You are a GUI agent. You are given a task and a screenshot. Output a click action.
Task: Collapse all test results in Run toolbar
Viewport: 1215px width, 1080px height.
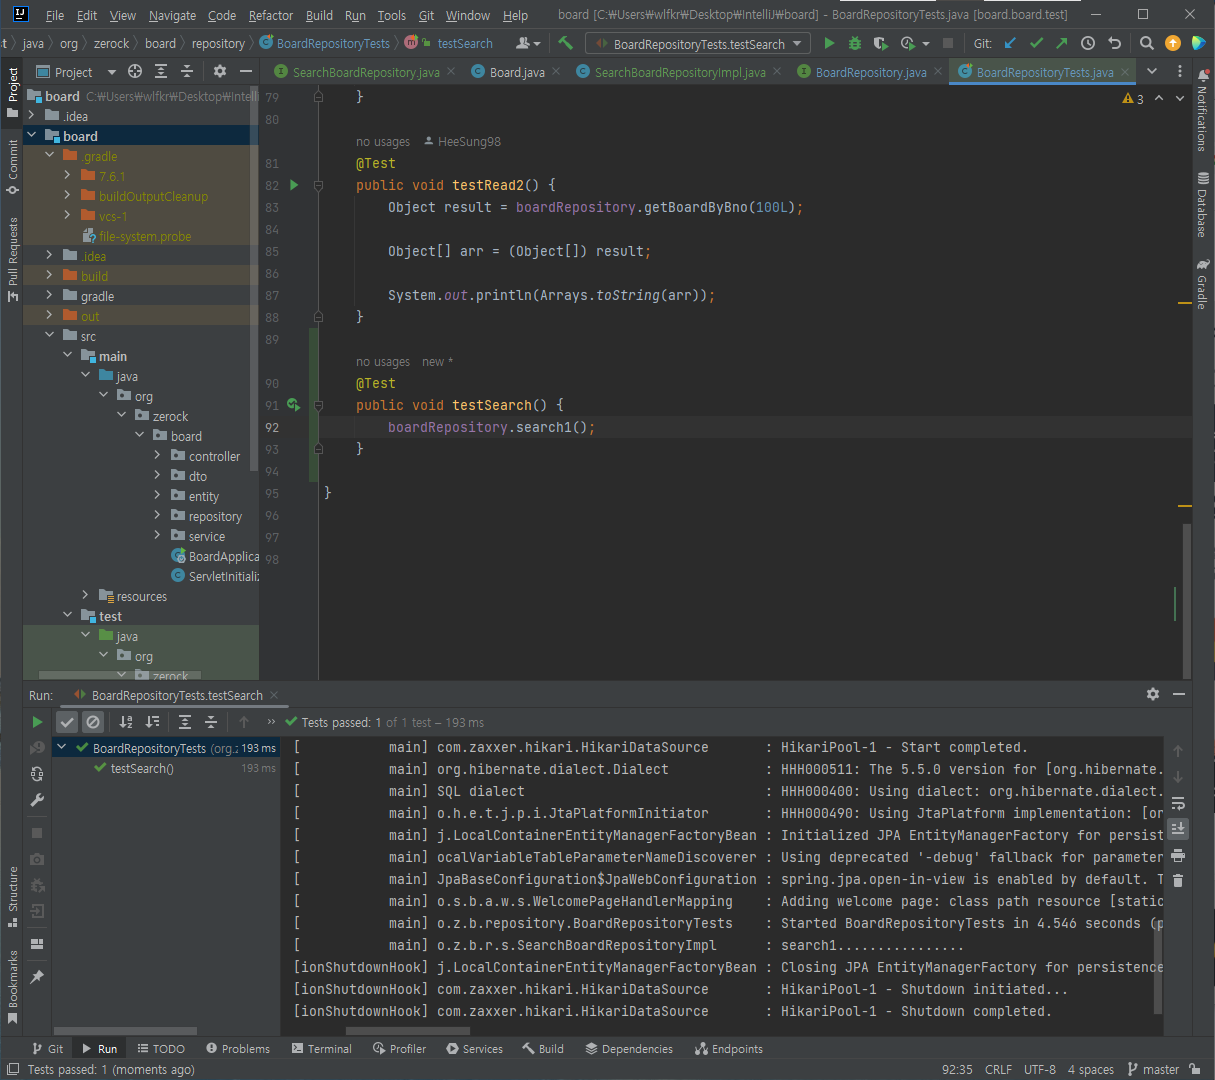211,722
